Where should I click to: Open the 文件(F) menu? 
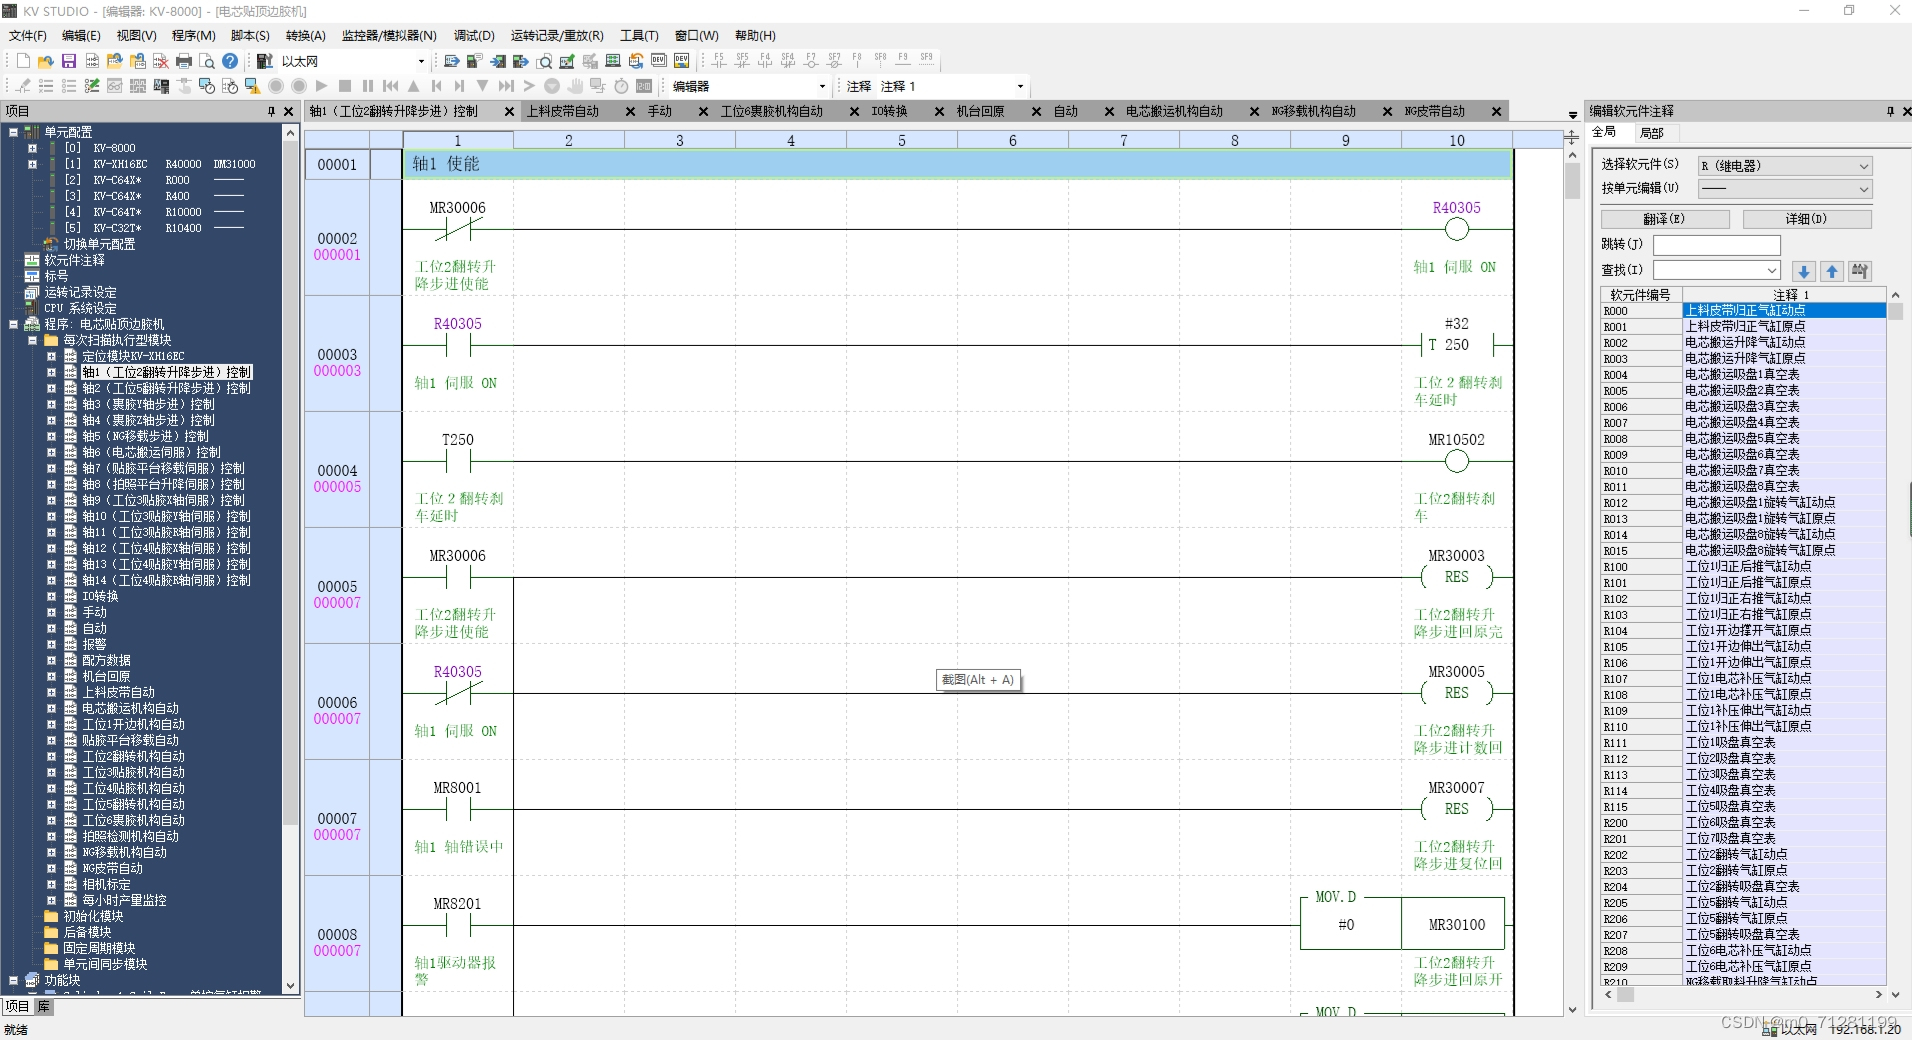point(28,35)
